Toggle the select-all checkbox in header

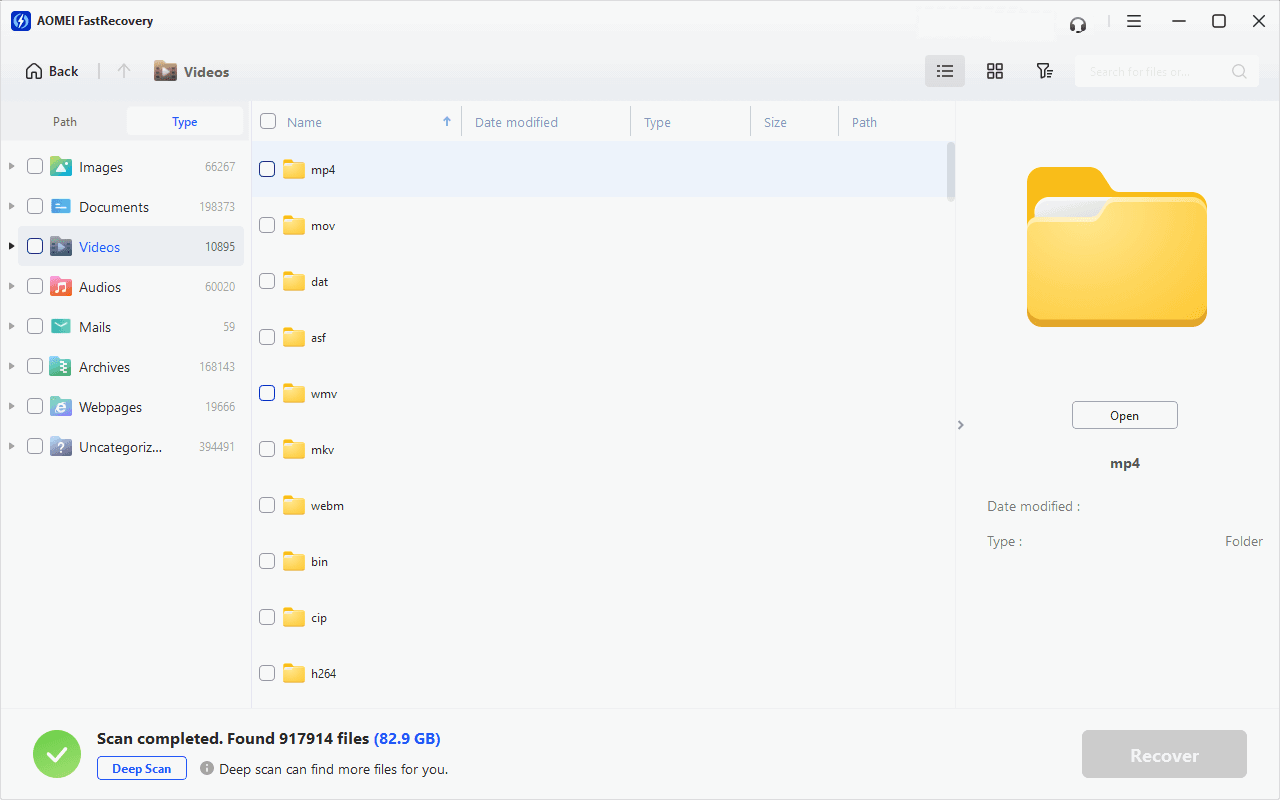[x=268, y=122]
